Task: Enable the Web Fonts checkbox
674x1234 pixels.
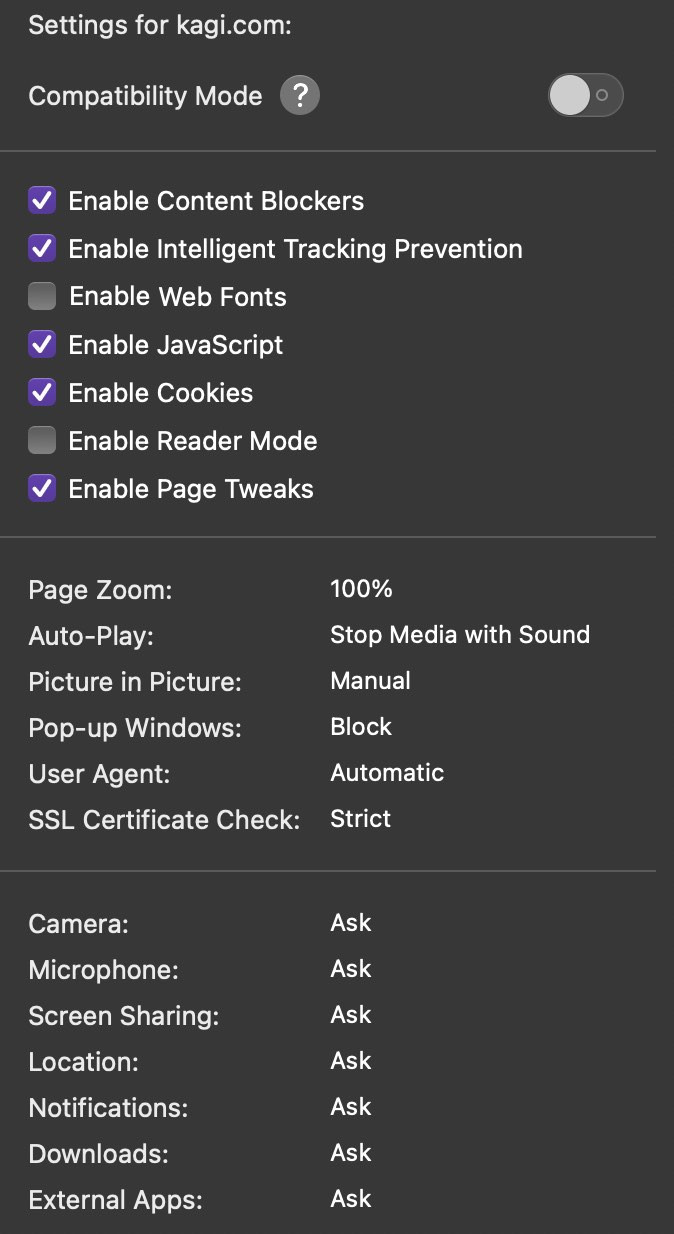Action: (42, 297)
